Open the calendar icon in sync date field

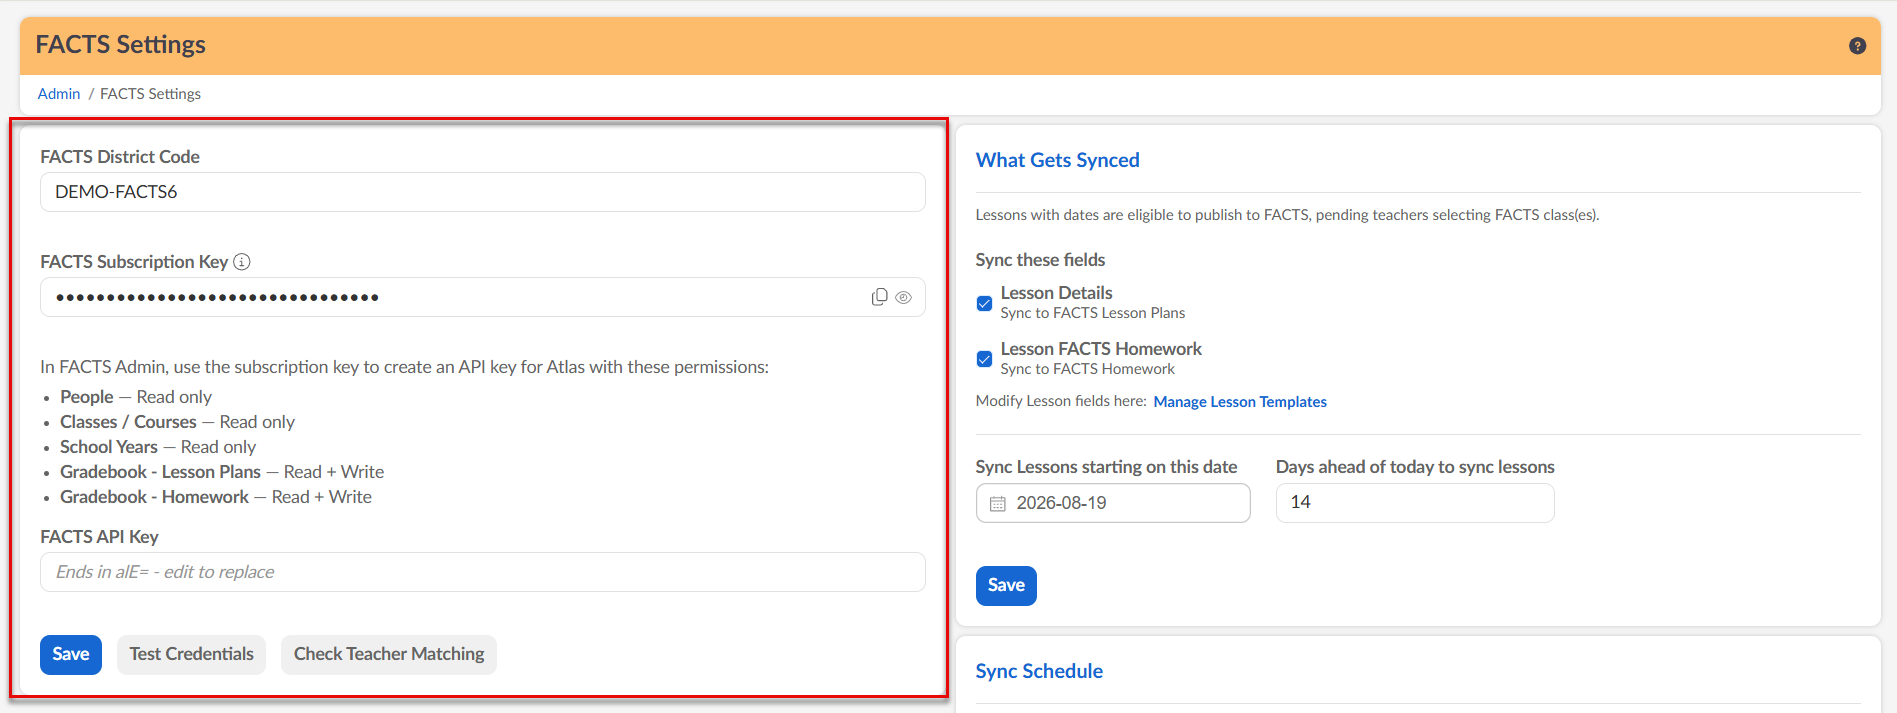click(997, 504)
